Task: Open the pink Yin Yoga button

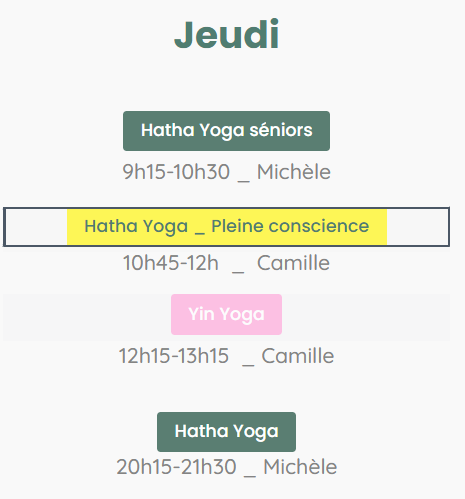Action: point(226,314)
